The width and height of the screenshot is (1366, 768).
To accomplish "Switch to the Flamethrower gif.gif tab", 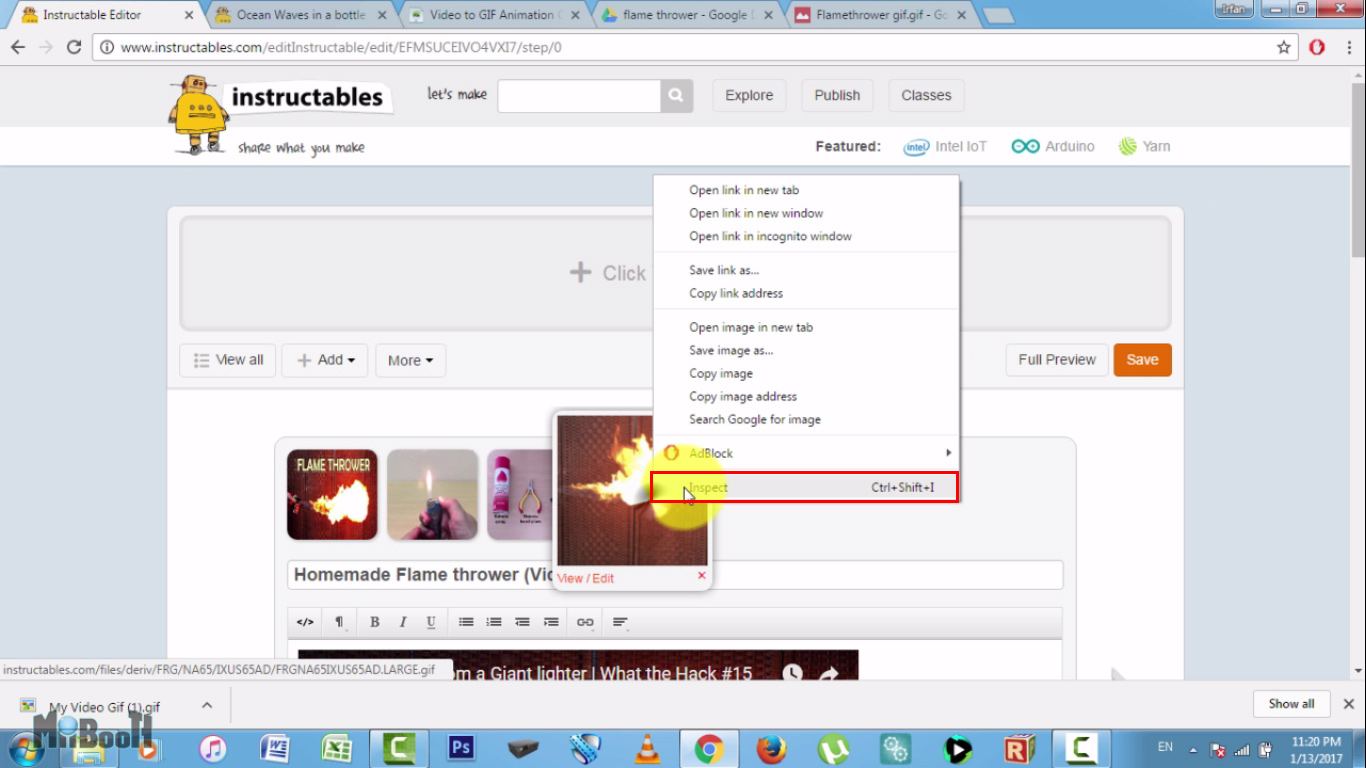I will coord(878,15).
